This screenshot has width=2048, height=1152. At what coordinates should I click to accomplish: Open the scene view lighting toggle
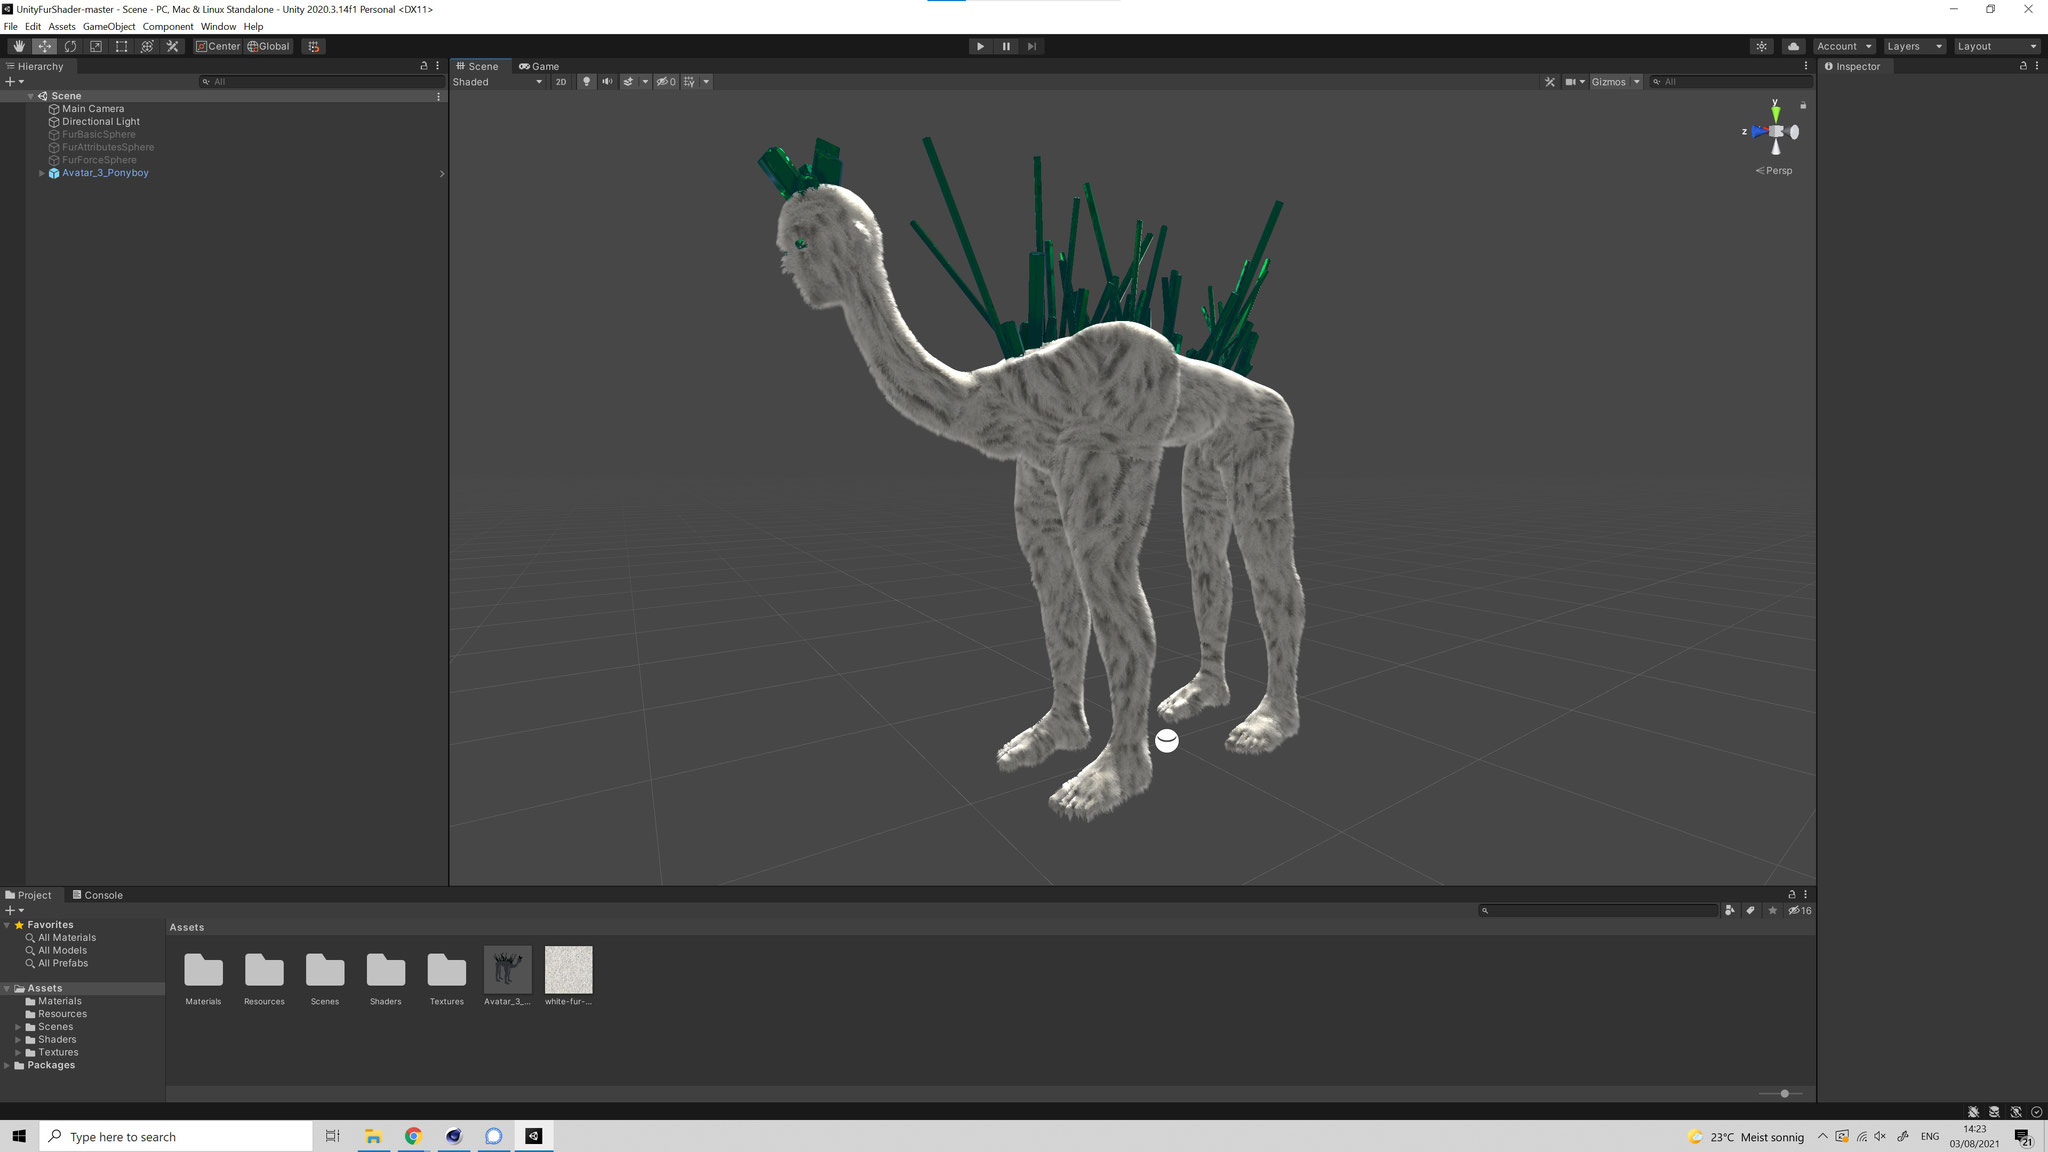(586, 81)
